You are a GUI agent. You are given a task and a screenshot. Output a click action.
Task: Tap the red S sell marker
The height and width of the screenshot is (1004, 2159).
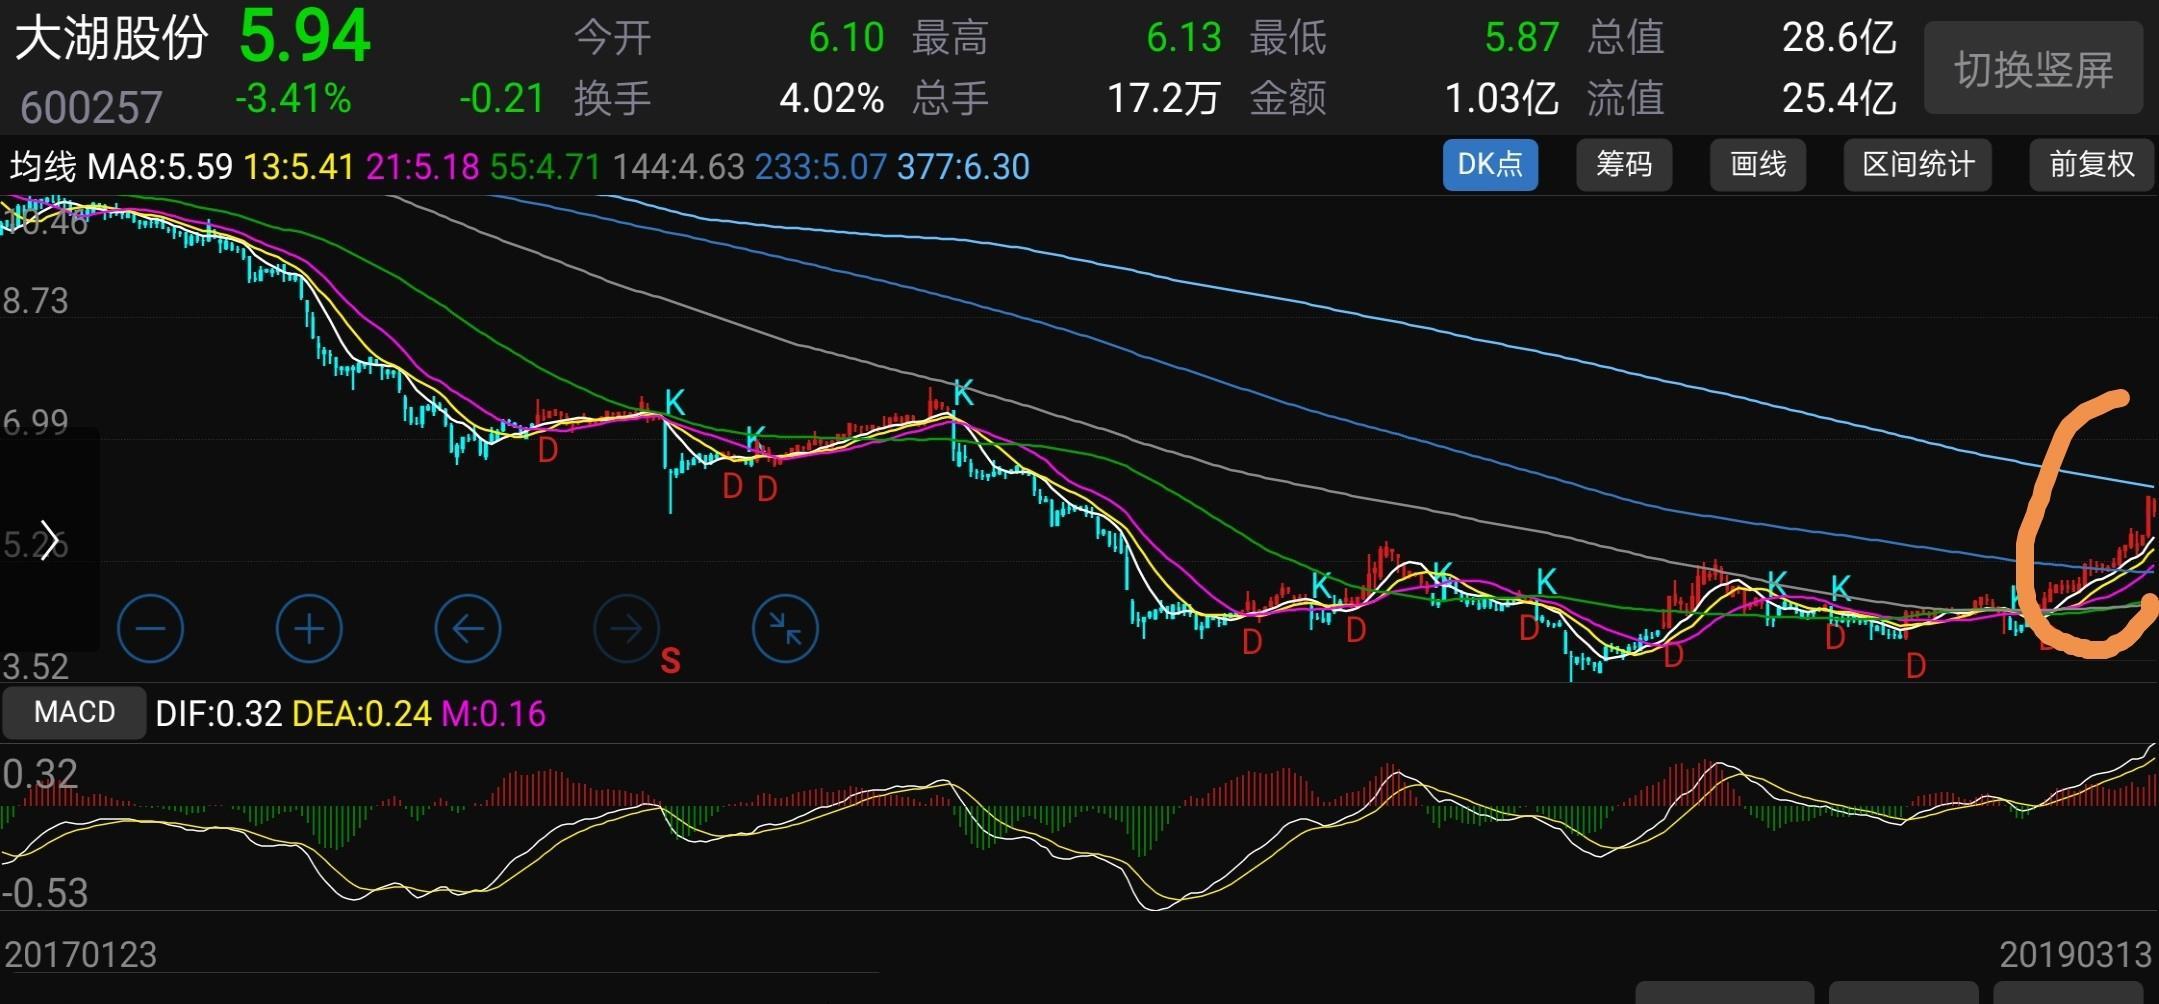tap(670, 660)
